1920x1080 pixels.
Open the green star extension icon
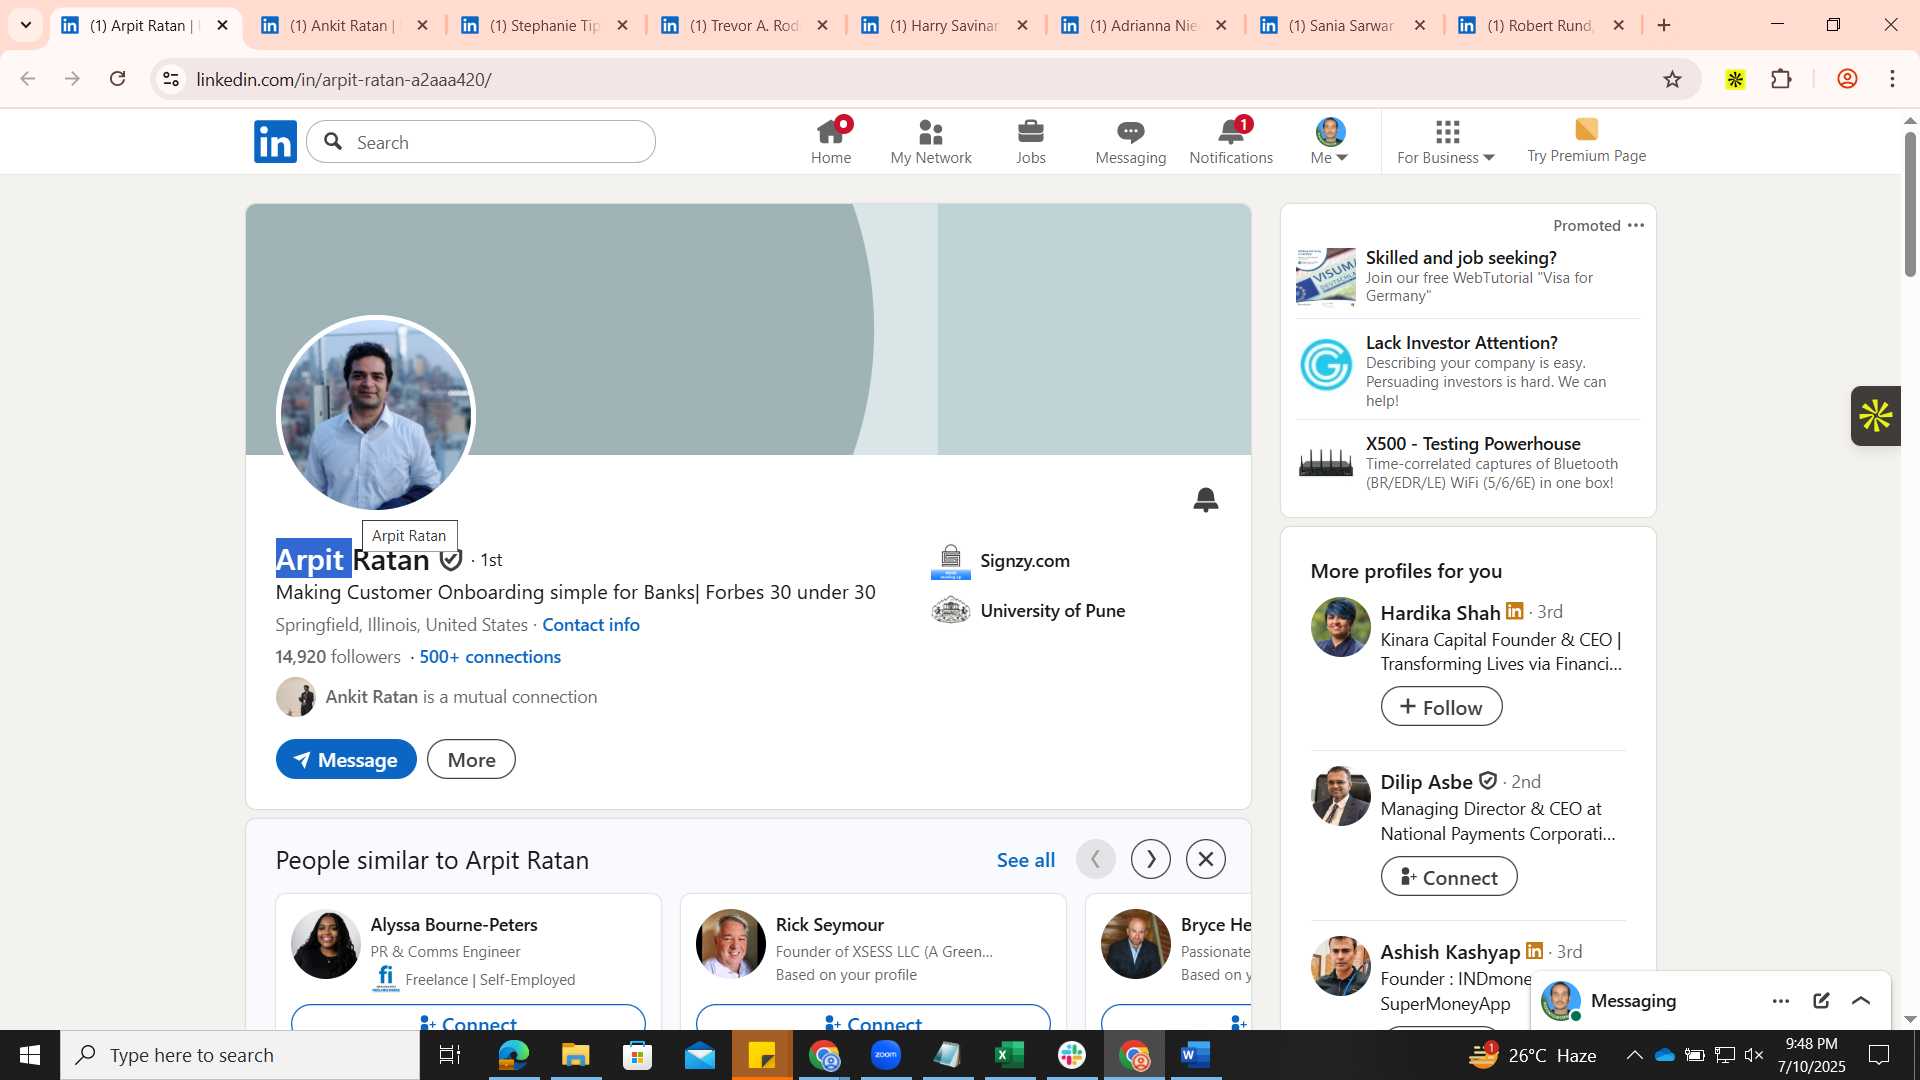tap(1735, 79)
